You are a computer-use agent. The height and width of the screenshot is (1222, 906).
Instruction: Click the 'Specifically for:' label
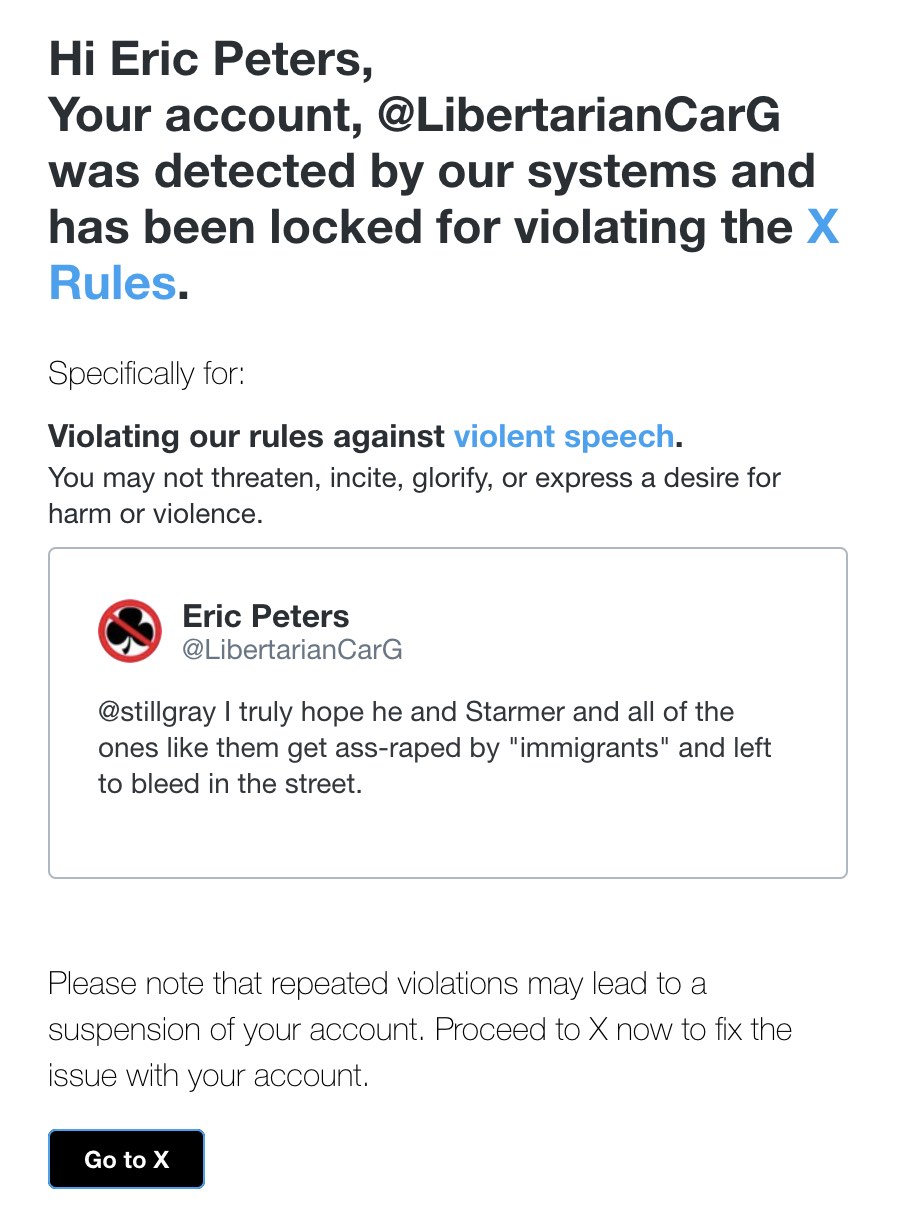146,374
